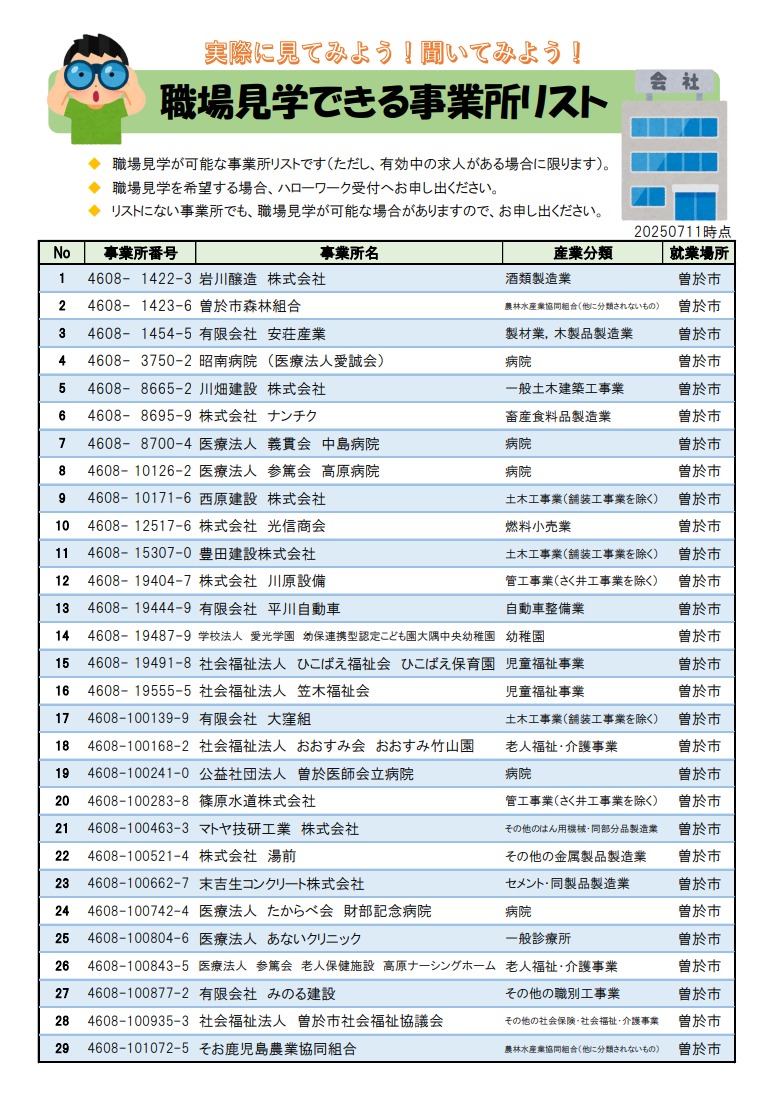Click the column header 事業所番号
The image size is (774, 1099).
click(140, 253)
